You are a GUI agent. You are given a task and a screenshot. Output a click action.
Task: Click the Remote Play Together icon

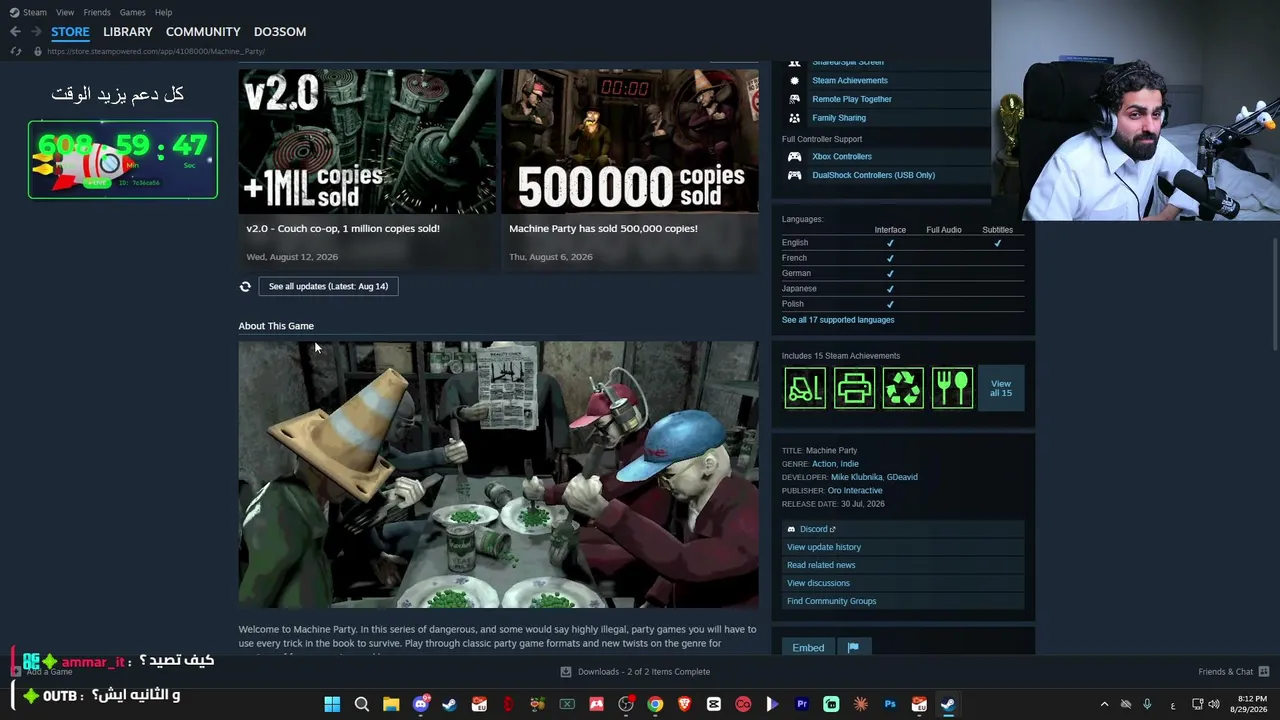[794, 99]
